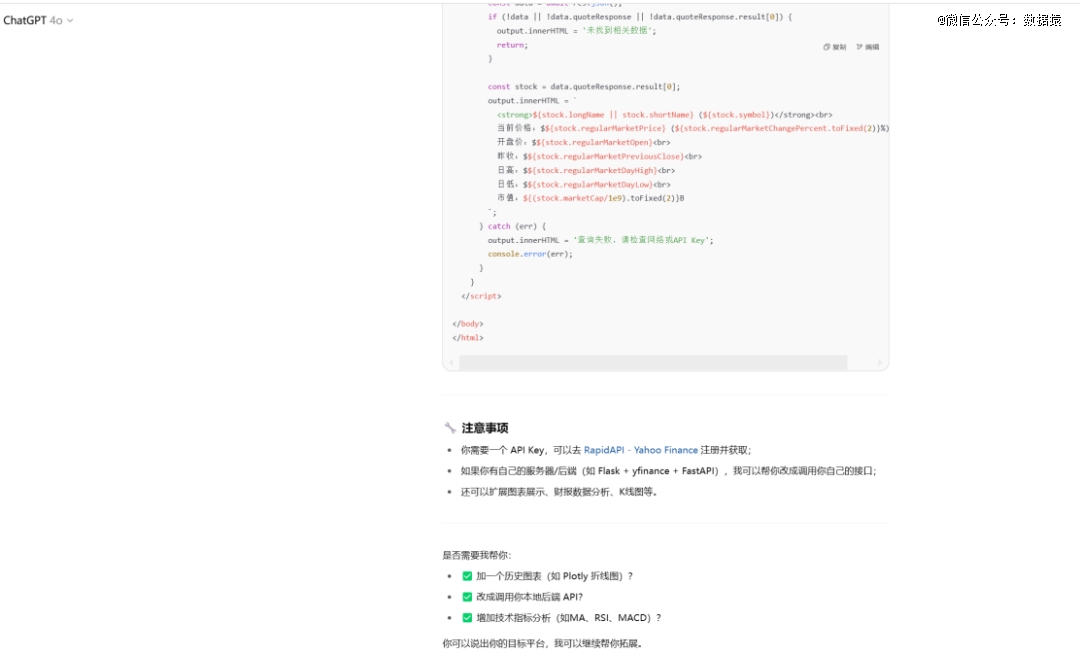Click the green check for 加一个历史图表
The image size is (1080, 654).
(x=467, y=576)
